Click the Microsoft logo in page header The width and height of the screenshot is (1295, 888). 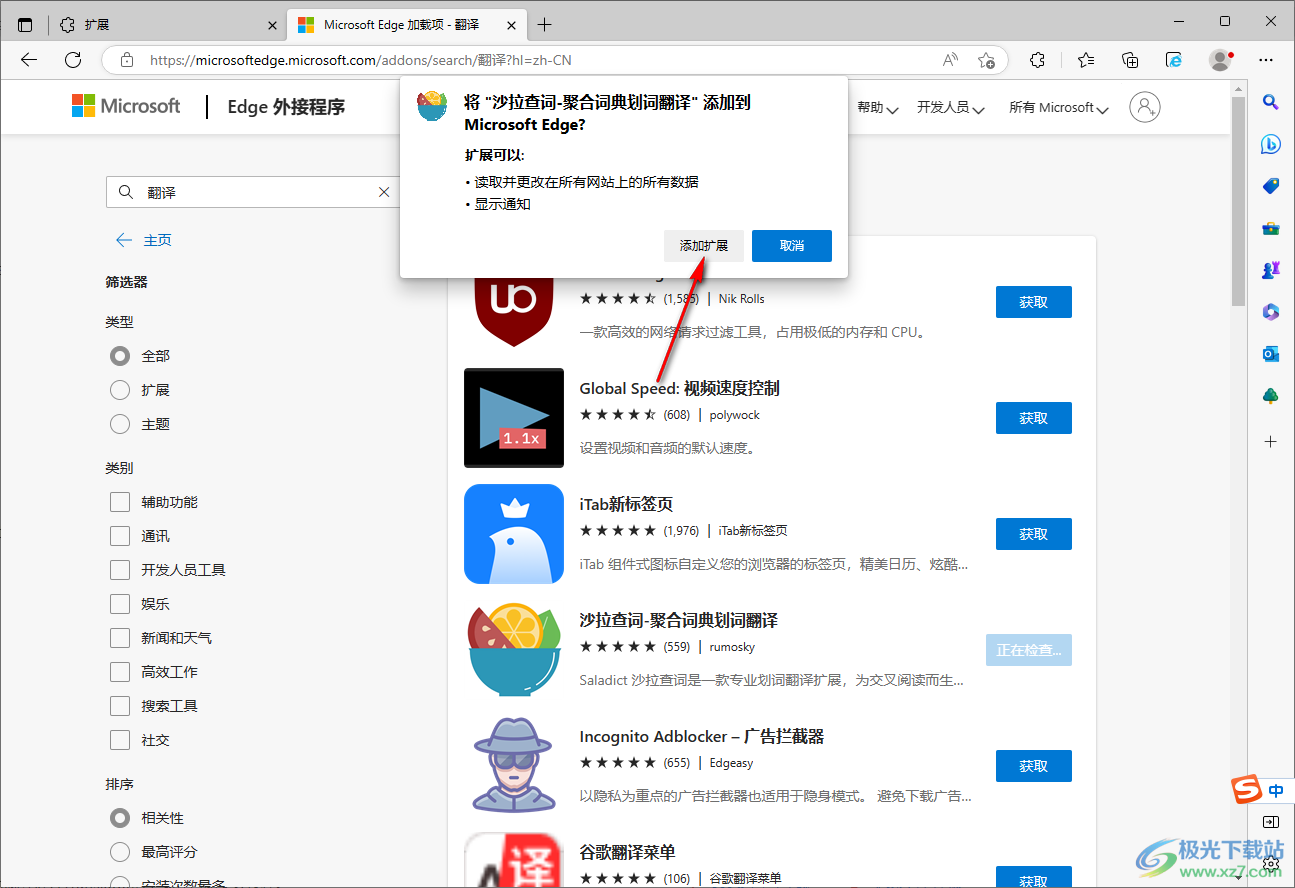(x=126, y=106)
